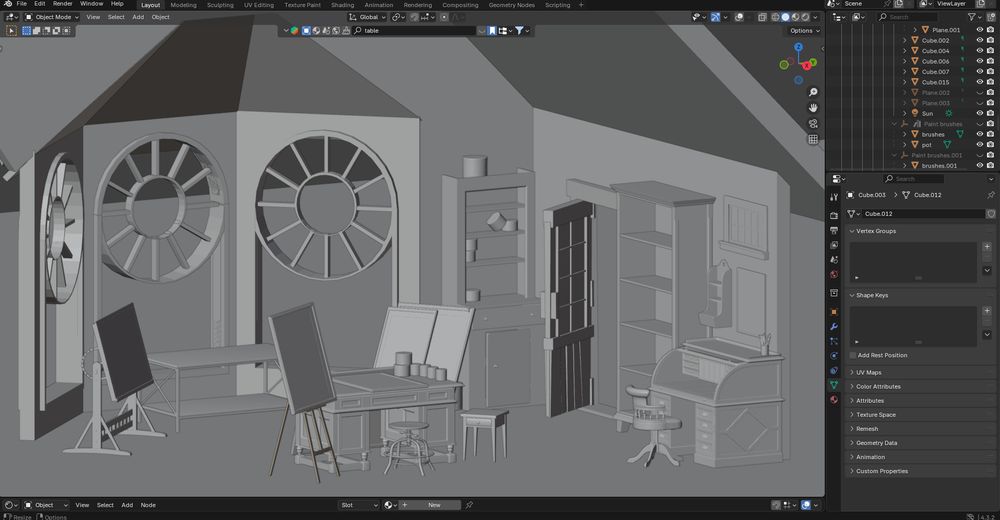The height and width of the screenshot is (520, 1000).
Task: Open the World properties tab
Action: (834, 274)
